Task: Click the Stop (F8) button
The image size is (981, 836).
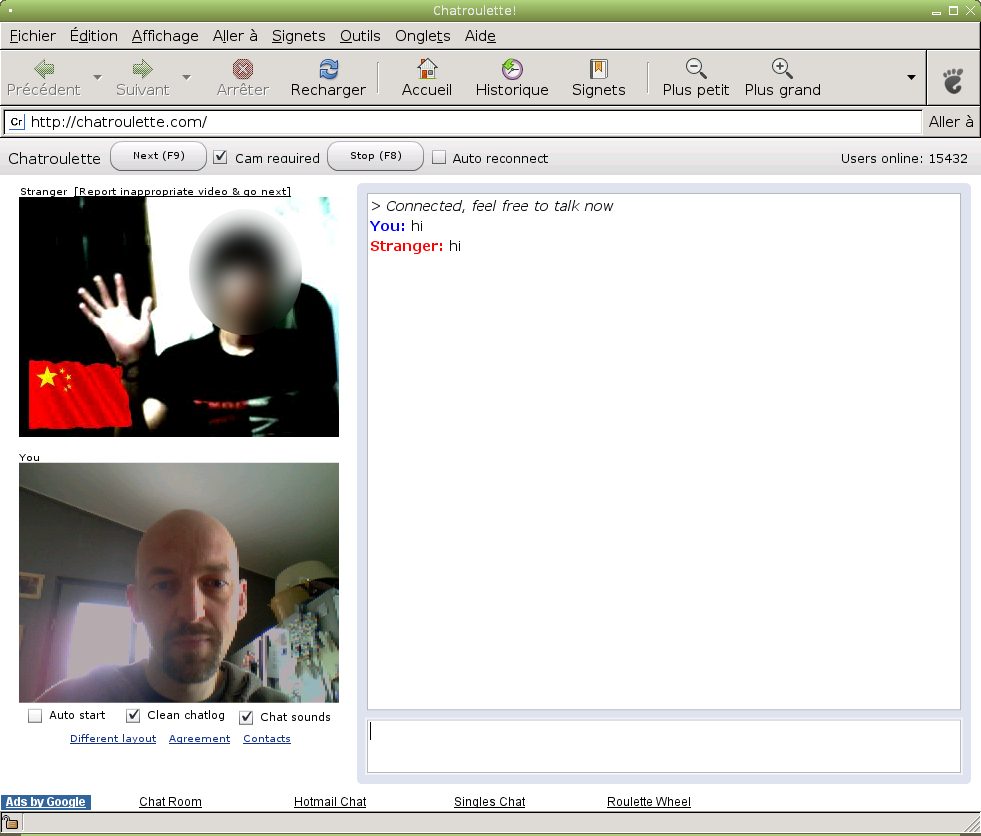Action: click(x=375, y=156)
